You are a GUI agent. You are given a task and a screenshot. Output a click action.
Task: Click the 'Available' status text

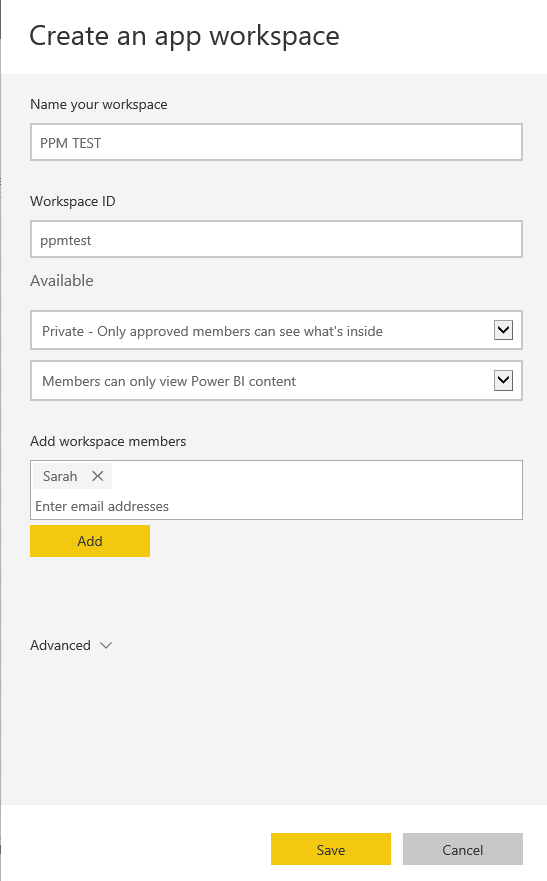pyautogui.click(x=62, y=280)
